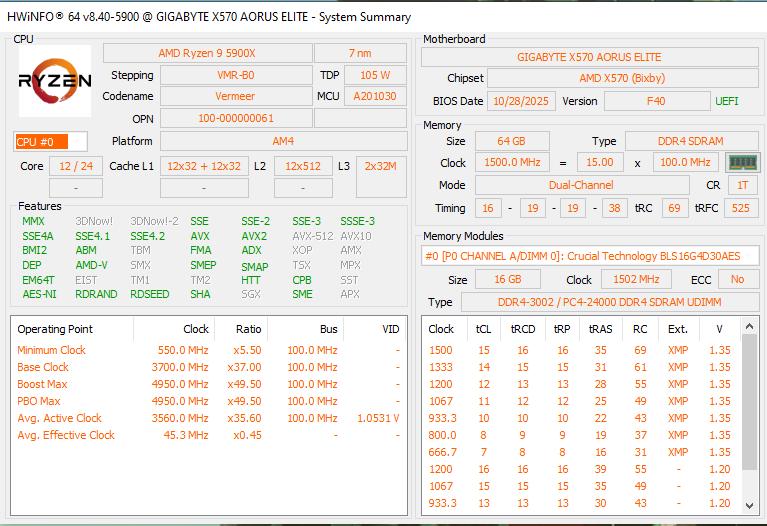This screenshot has height=526, width=767.
Task: Click the tRFC value 525
Action: (x=741, y=208)
